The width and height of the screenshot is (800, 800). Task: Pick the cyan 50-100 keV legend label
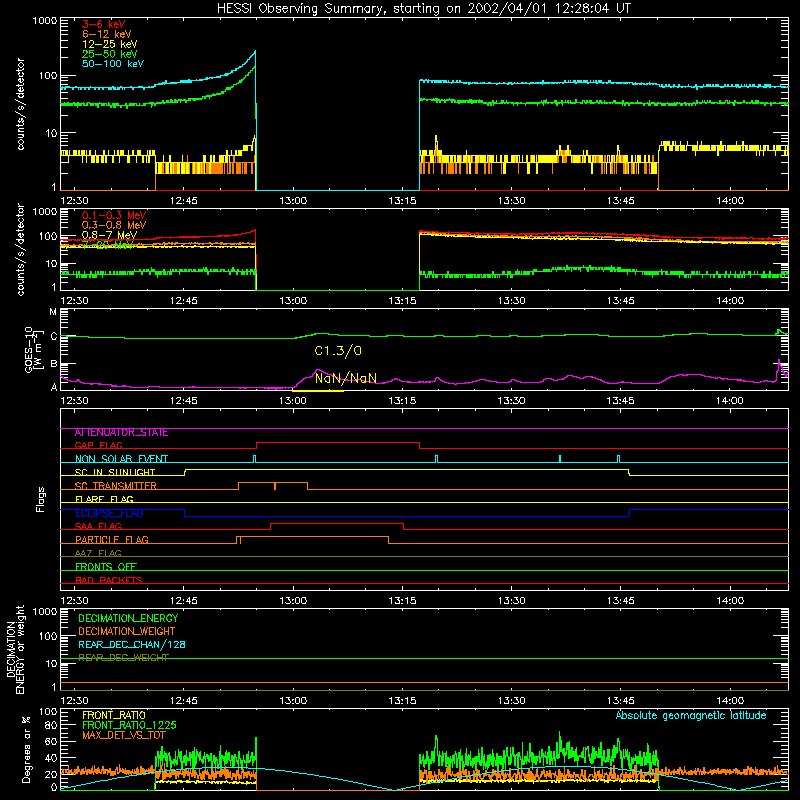(113, 64)
